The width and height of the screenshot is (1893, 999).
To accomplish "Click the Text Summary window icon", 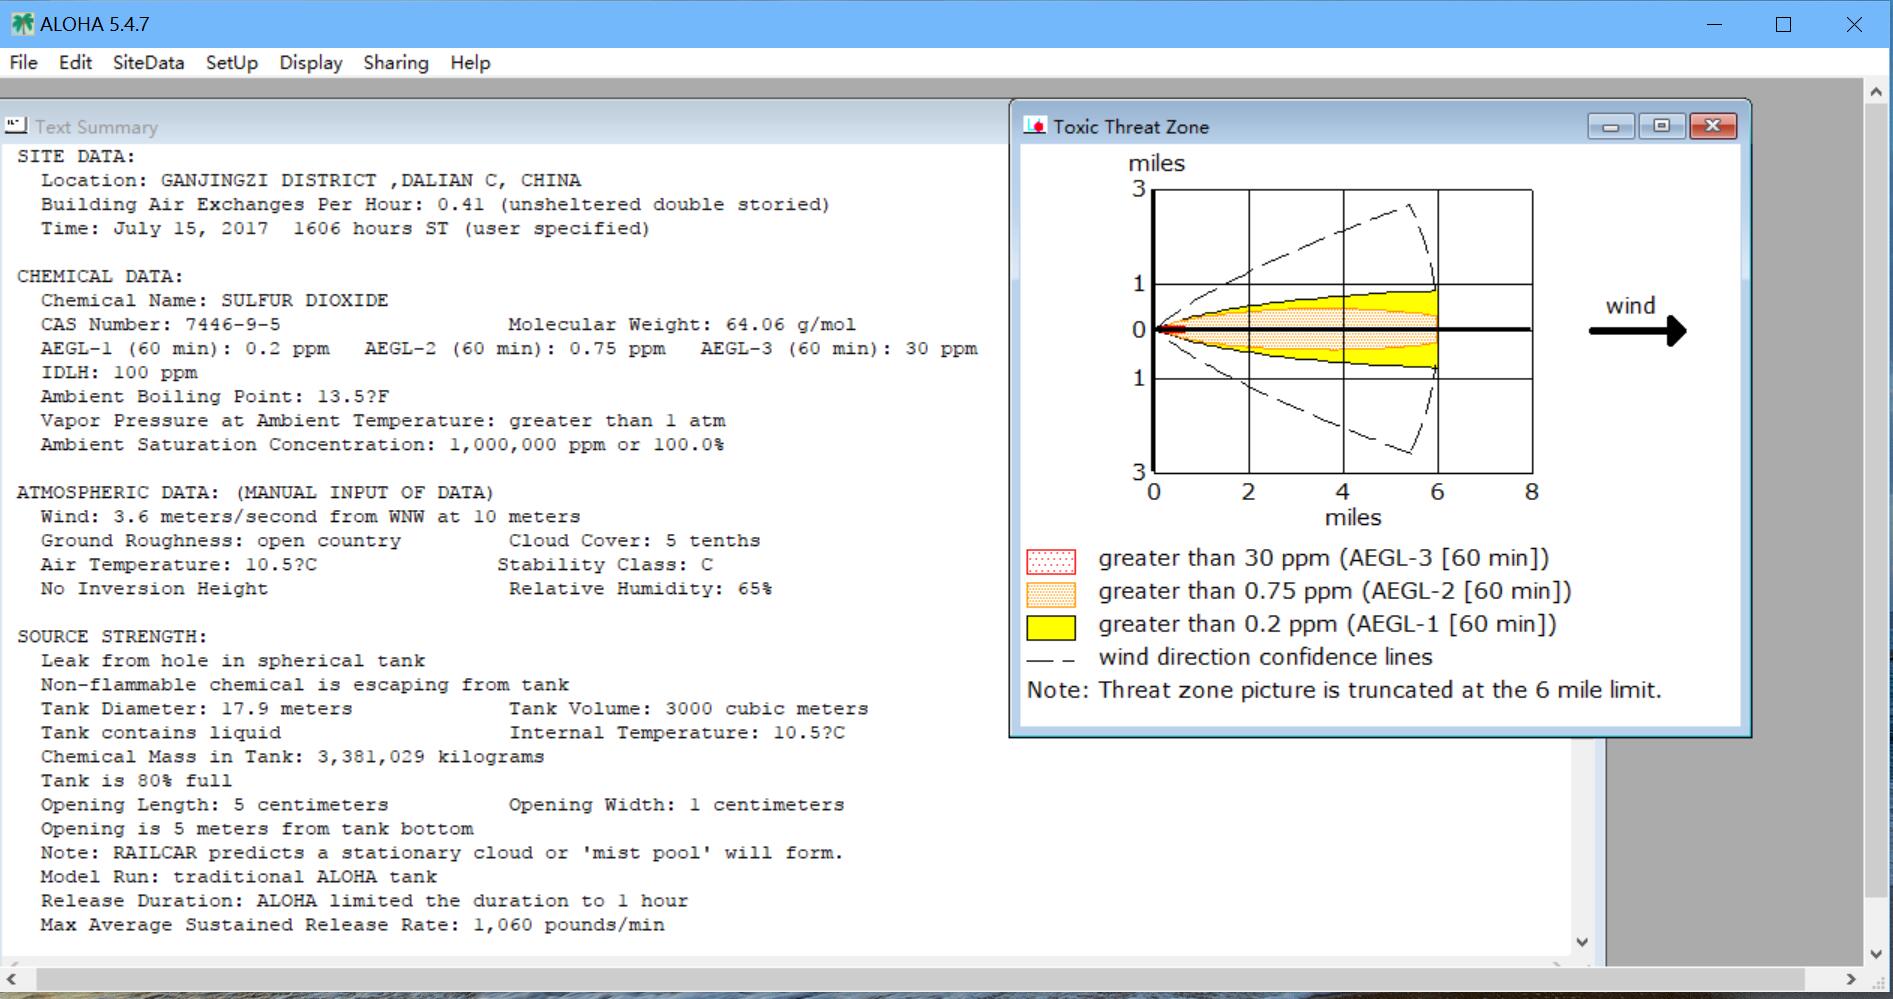I will pyautogui.click(x=16, y=126).
